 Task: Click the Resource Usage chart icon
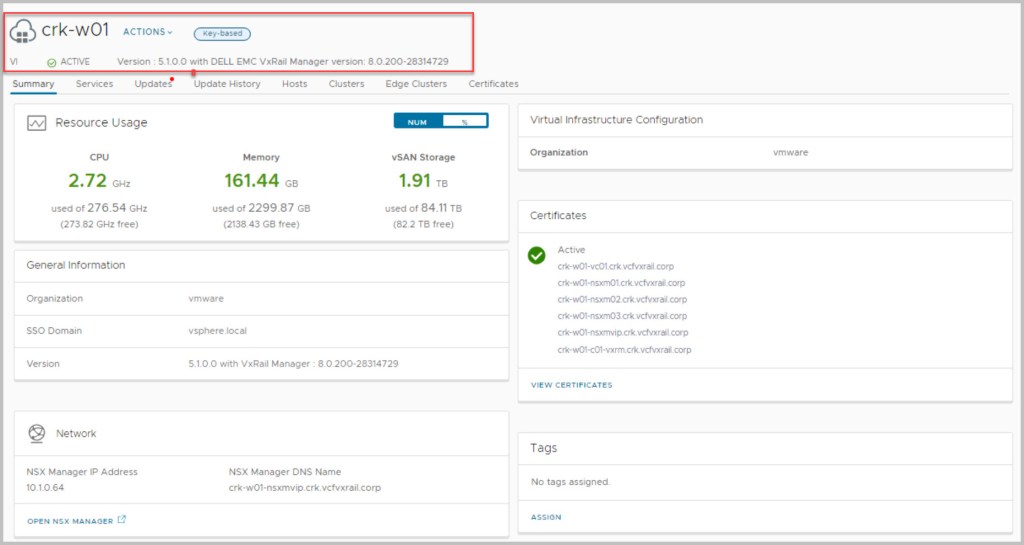pos(37,123)
